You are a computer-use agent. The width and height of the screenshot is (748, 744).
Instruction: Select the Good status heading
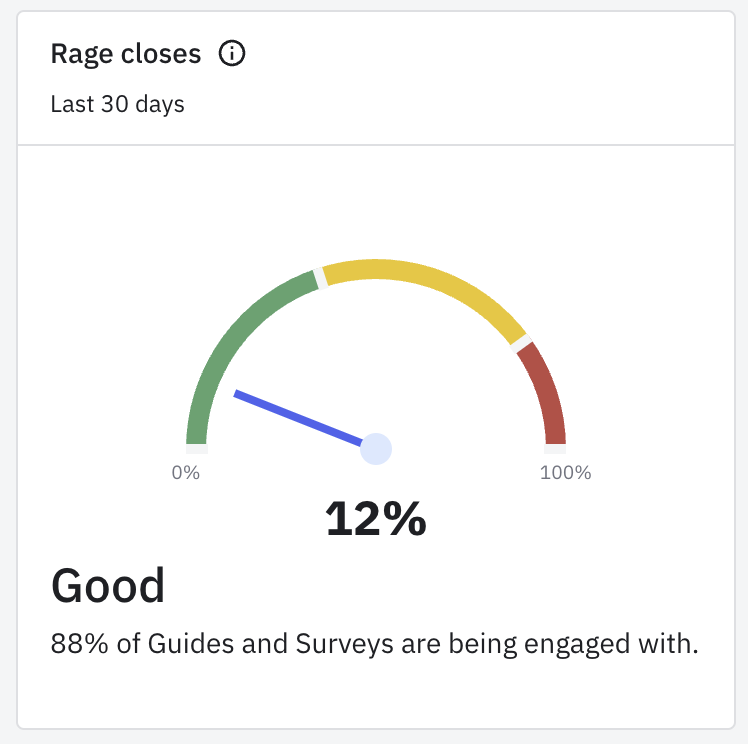coord(108,586)
